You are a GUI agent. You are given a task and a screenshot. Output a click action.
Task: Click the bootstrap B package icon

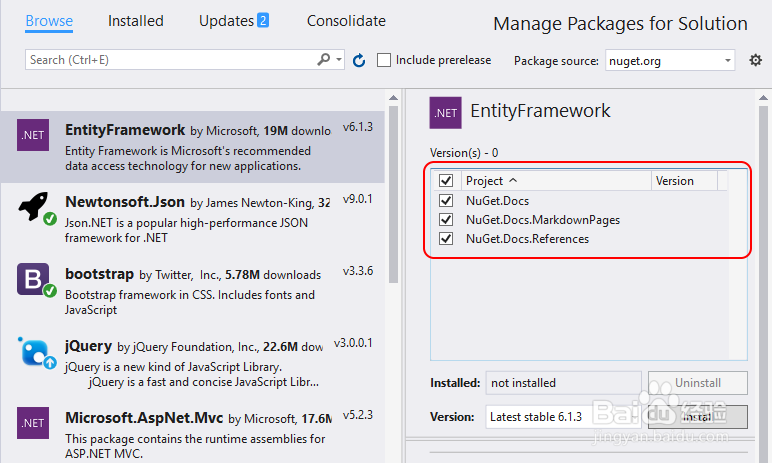point(33,279)
